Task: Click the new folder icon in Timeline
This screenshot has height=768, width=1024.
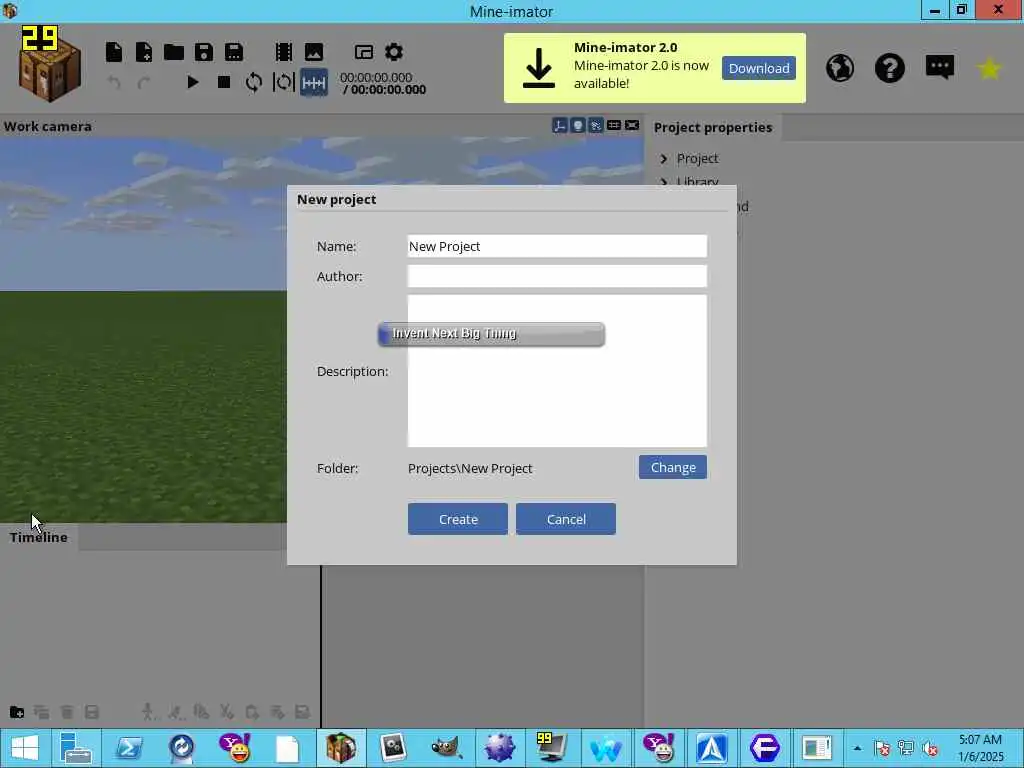Action: point(17,712)
